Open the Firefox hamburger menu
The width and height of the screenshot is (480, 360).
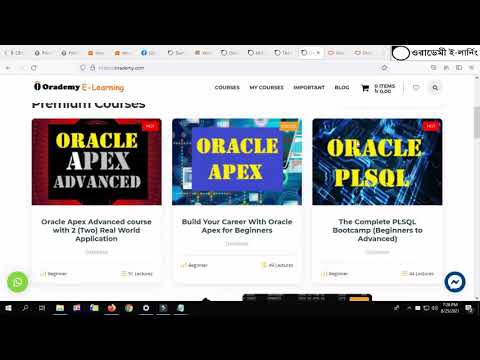pyautogui.click(x=471, y=68)
